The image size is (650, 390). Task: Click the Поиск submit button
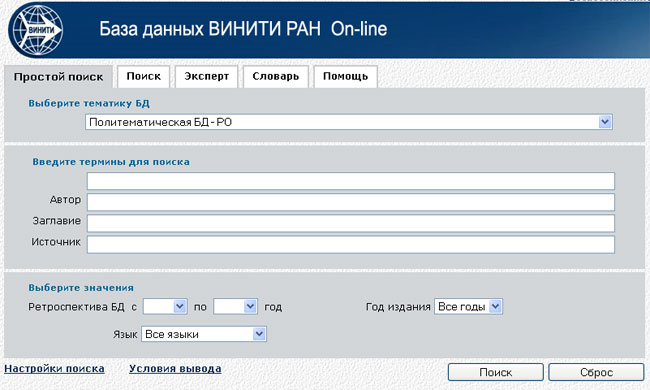(x=496, y=372)
